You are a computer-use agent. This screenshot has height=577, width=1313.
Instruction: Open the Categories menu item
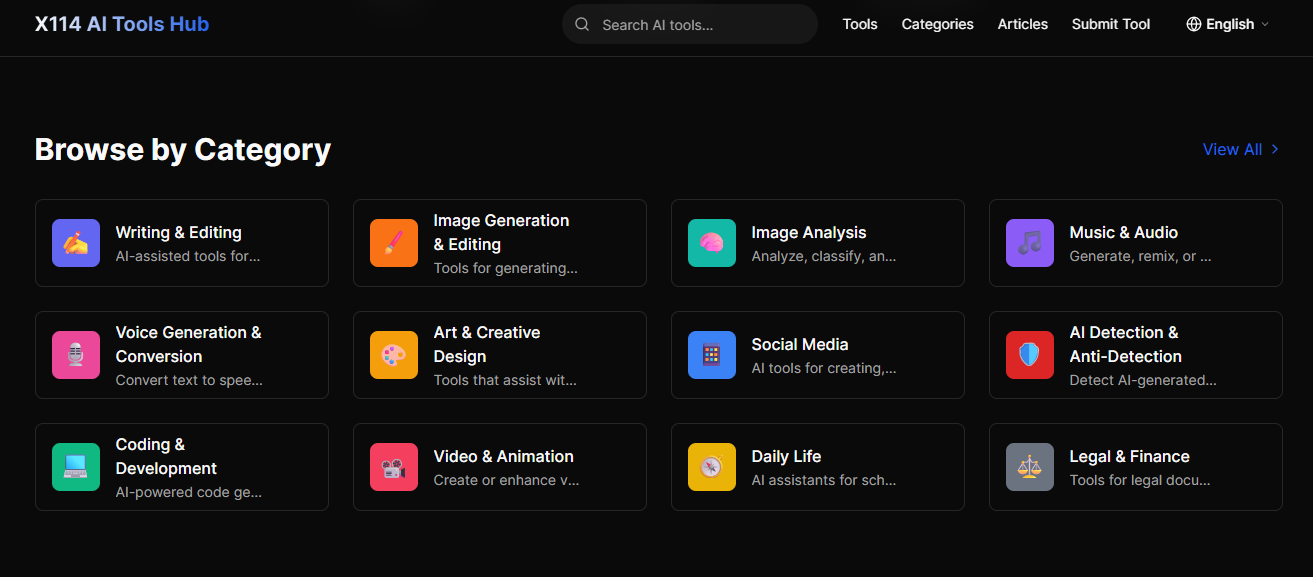coord(937,24)
